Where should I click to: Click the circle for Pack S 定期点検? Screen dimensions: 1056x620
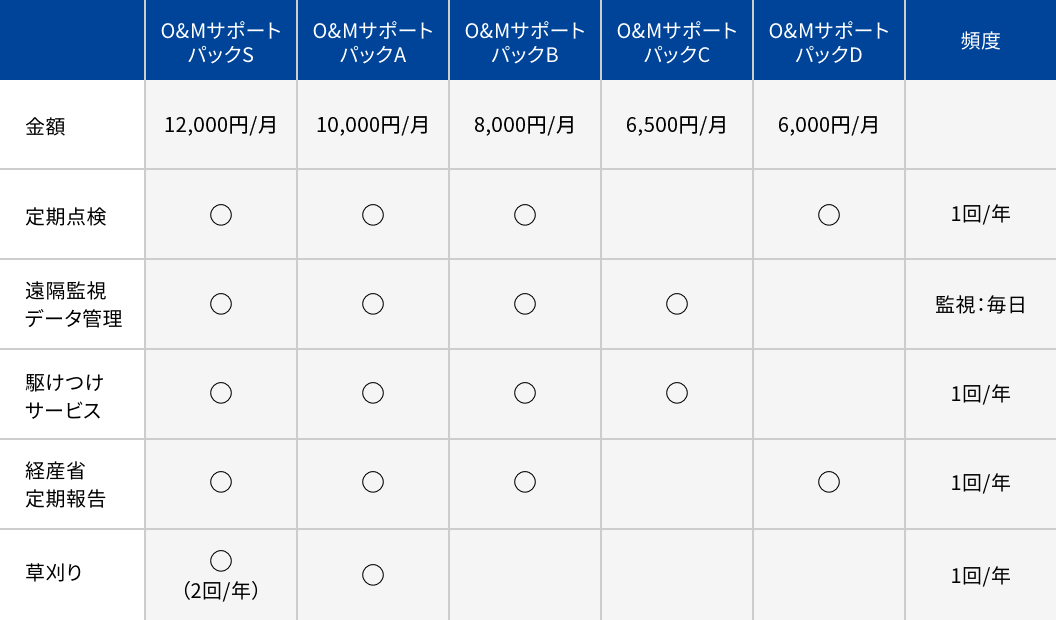[221, 215]
